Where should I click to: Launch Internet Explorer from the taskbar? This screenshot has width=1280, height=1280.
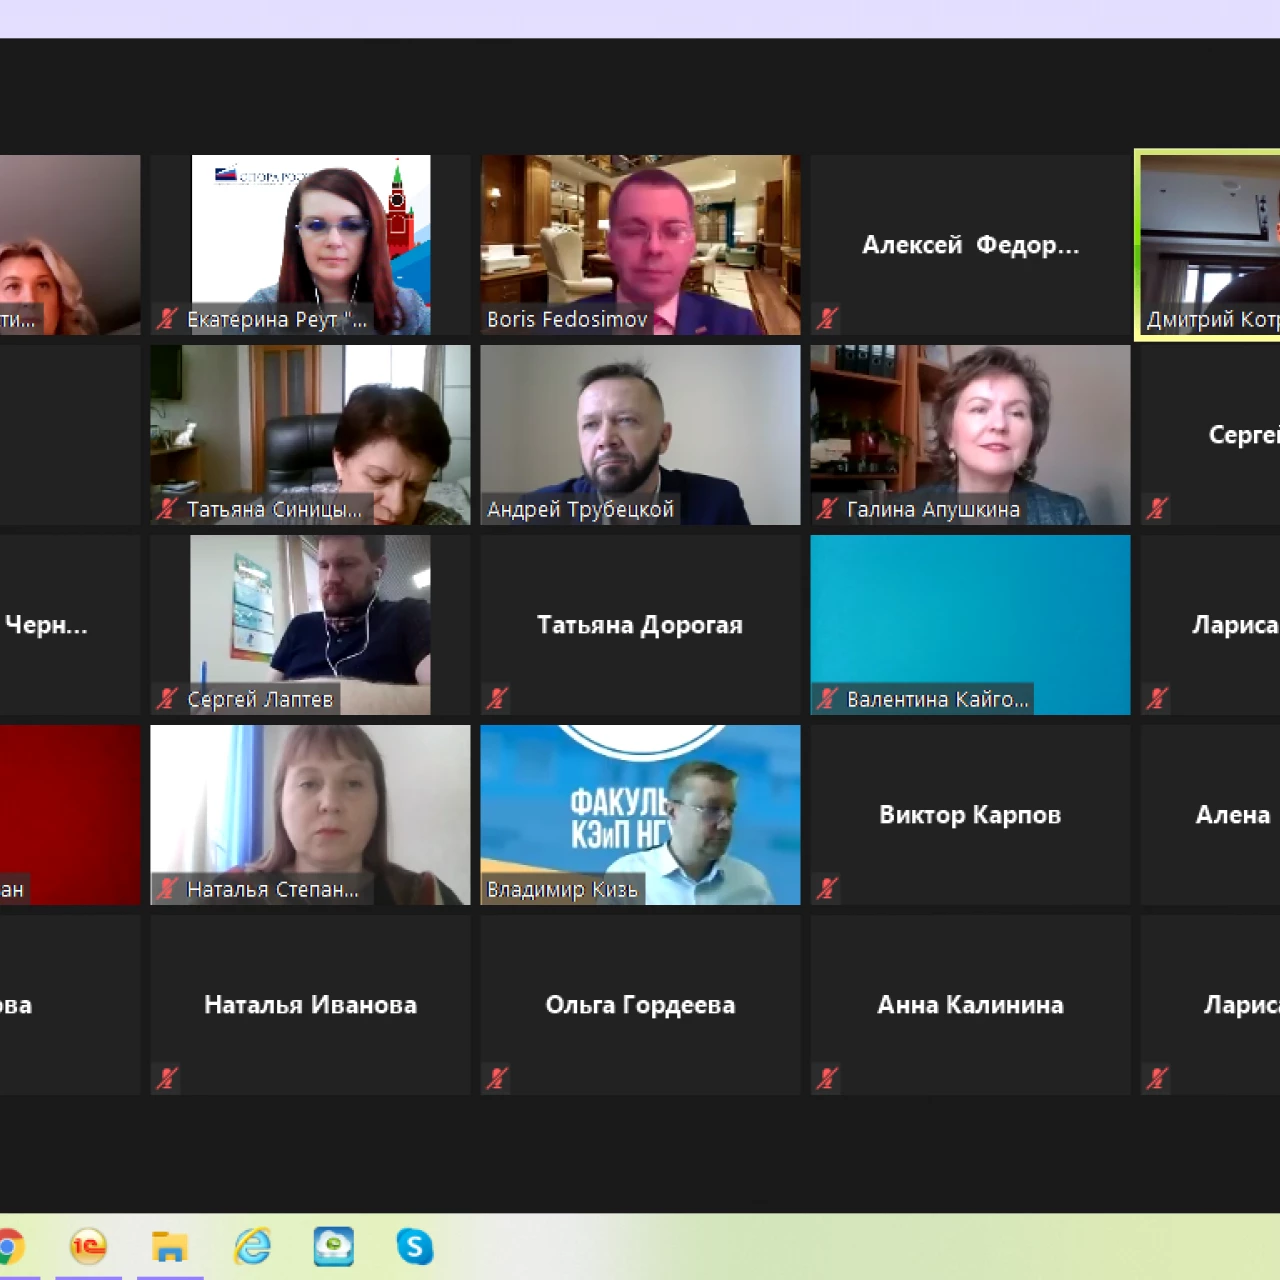[252, 1247]
